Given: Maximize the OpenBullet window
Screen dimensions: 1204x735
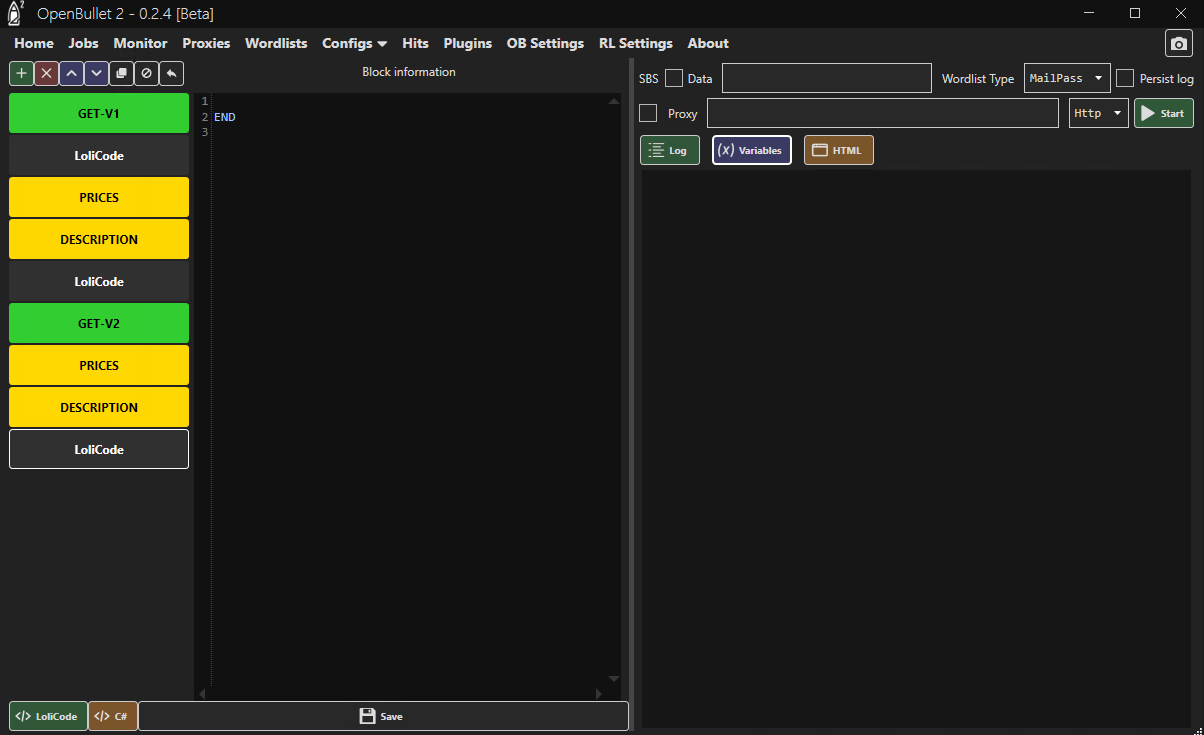Looking at the screenshot, I should click(x=1135, y=13).
